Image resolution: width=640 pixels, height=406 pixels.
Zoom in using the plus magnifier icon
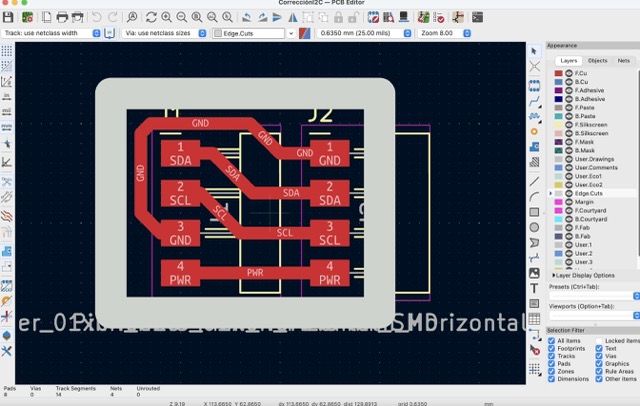pyautogui.click(x=166, y=17)
